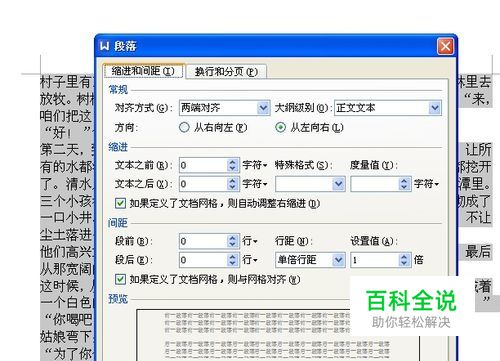Open 行 unit menu for 段后
This screenshot has height=361, width=500.
pos(250,260)
